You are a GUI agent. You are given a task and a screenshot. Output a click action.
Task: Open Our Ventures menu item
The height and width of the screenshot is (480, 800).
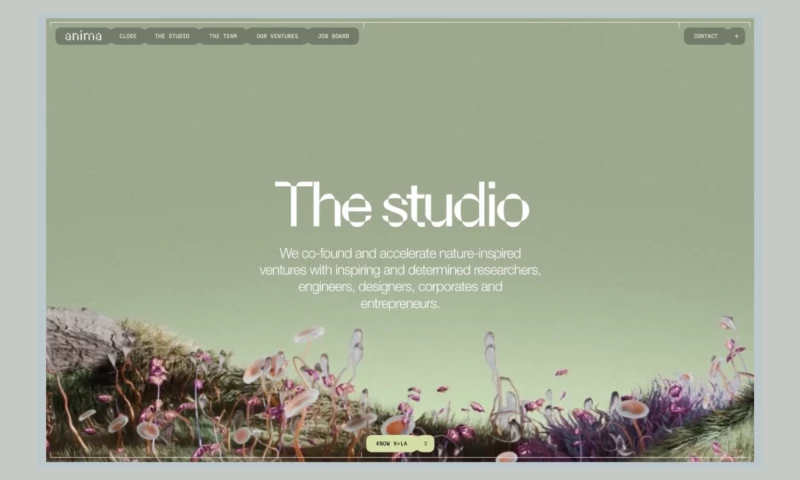(277, 36)
